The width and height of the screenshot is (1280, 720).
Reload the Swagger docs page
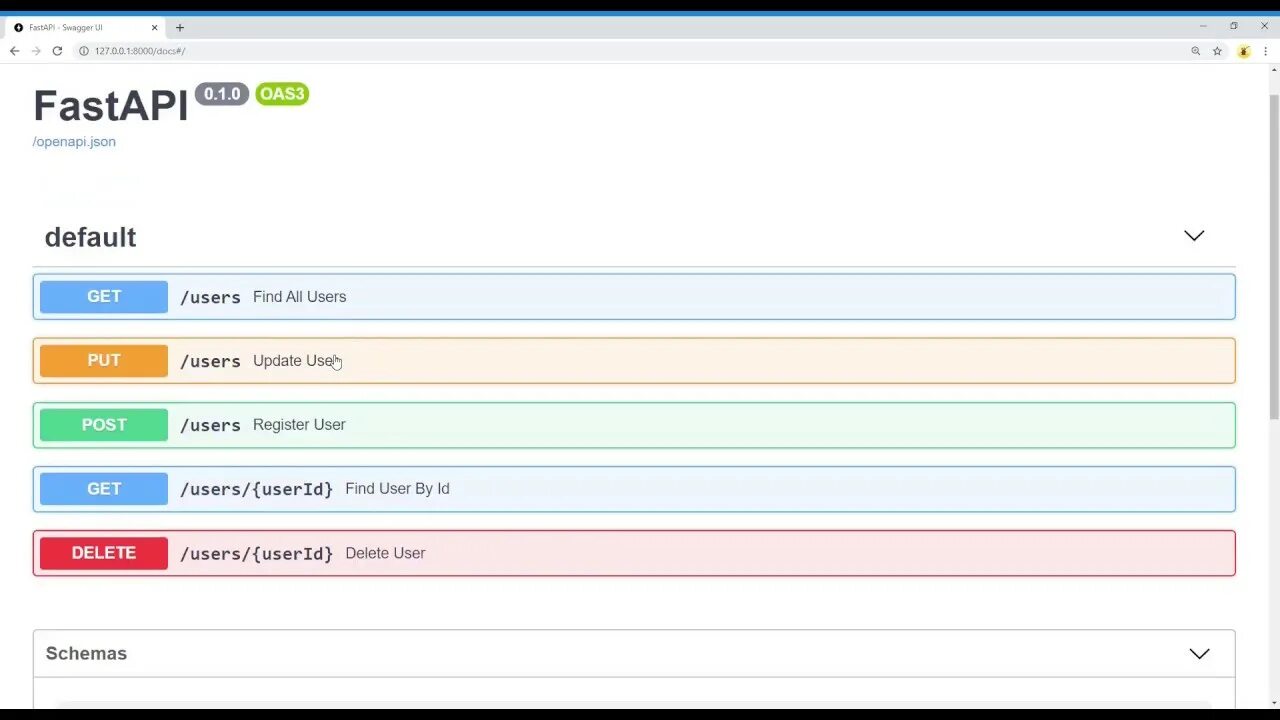pyautogui.click(x=57, y=51)
